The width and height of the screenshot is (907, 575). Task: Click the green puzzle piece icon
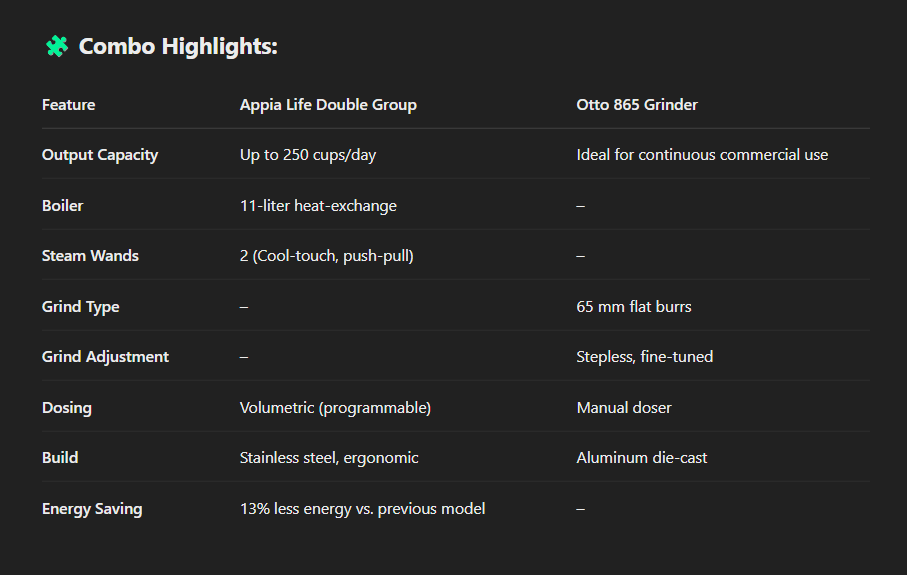57,46
